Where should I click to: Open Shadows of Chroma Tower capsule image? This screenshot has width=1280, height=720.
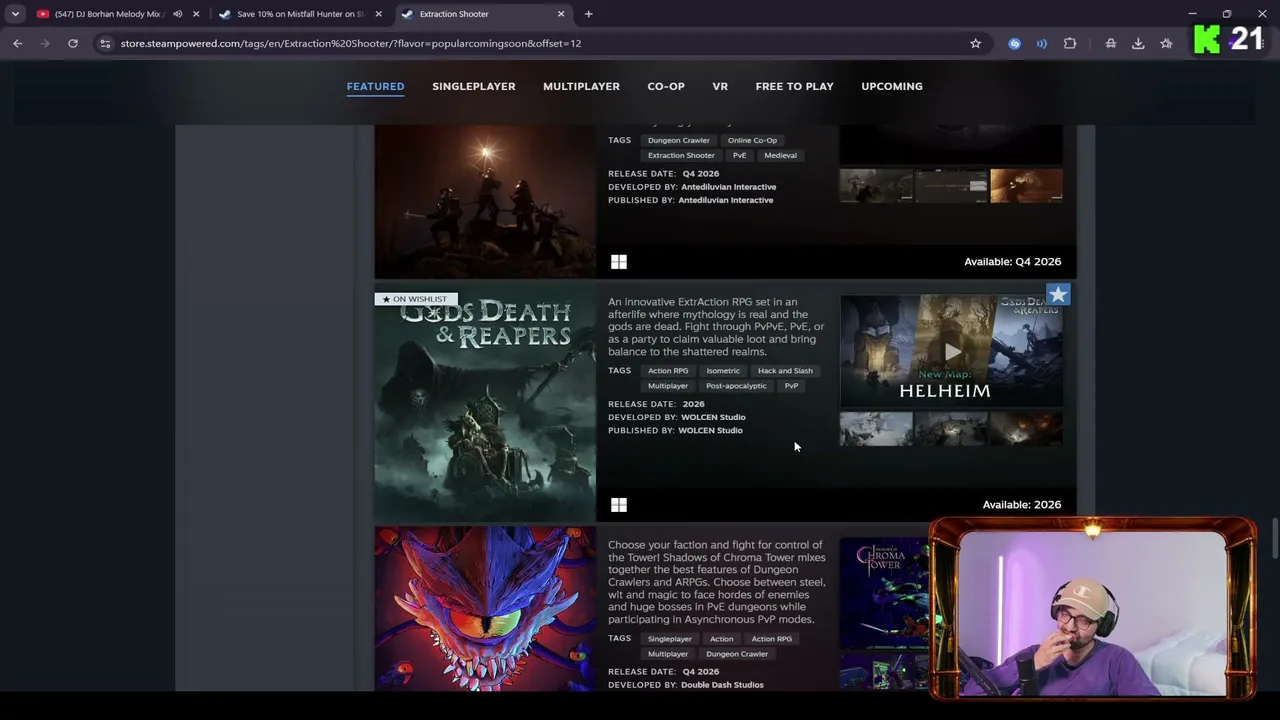pyautogui.click(x=485, y=609)
